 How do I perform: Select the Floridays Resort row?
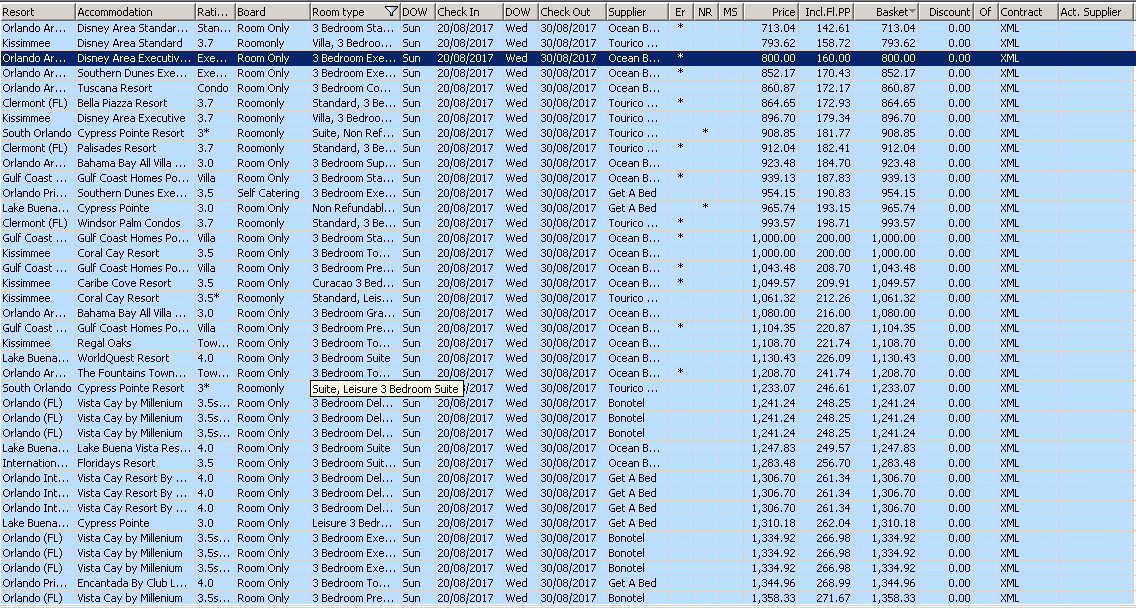[x=568, y=463]
